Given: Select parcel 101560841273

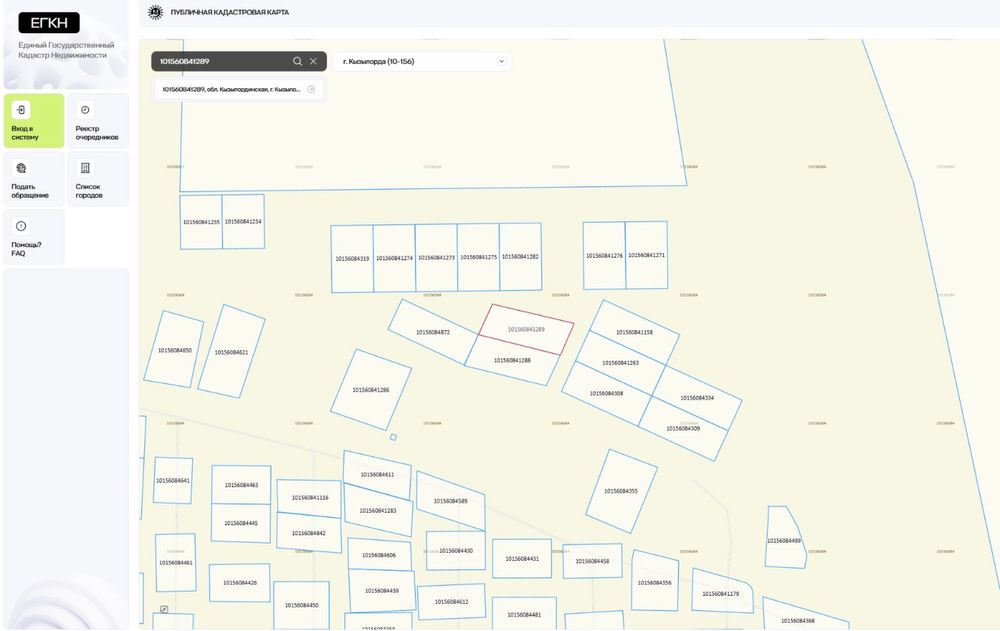Looking at the screenshot, I should click(x=436, y=258).
